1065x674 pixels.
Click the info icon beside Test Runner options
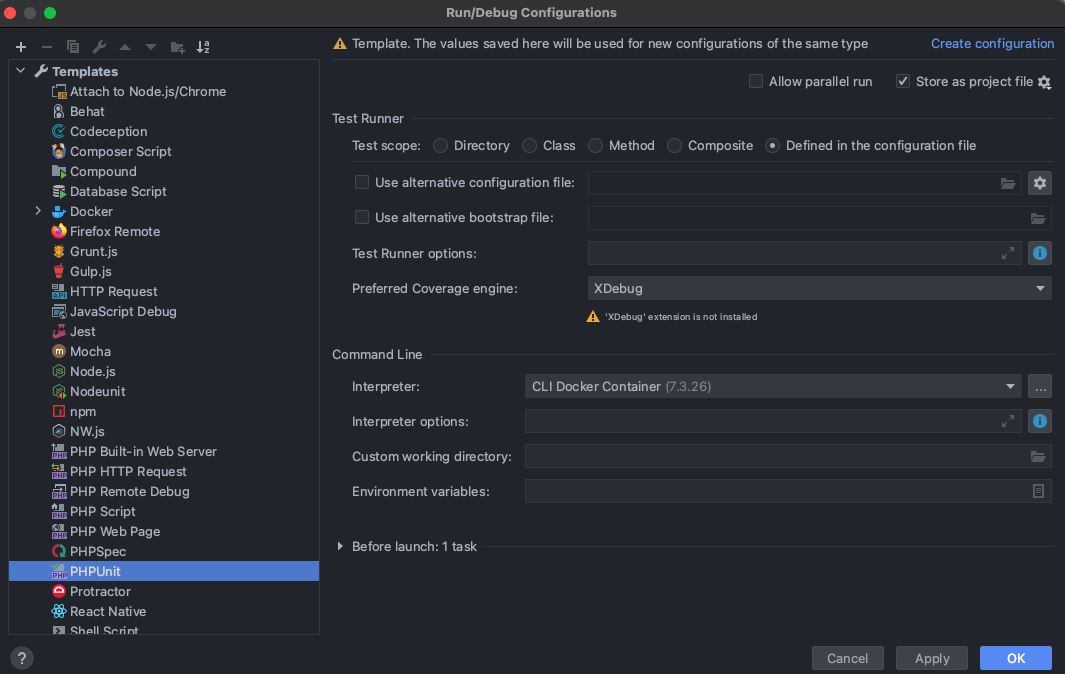click(1040, 253)
